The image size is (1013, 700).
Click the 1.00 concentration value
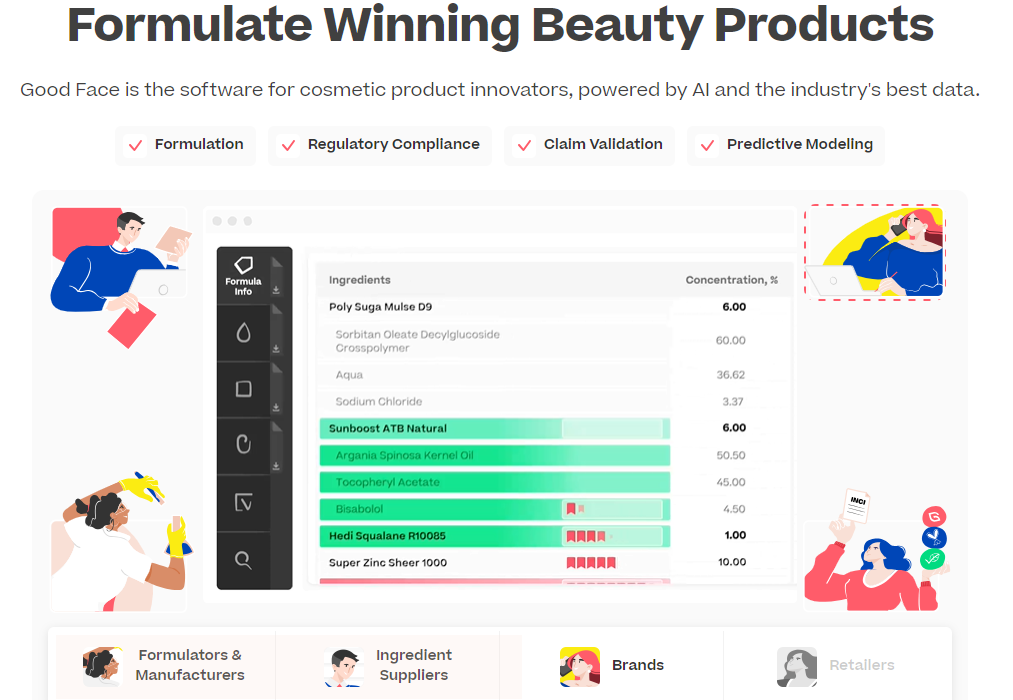click(735, 535)
